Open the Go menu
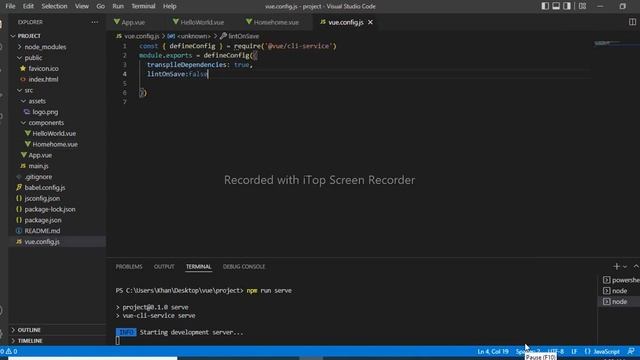Image resolution: width=640 pixels, height=360 pixels. click(x=100, y=6)
